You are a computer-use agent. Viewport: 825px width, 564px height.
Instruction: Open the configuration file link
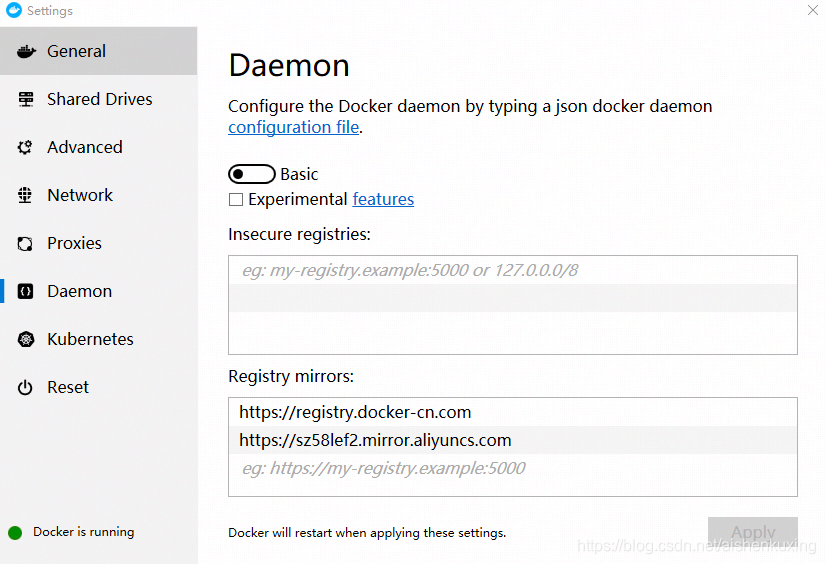tap(294, 127)
